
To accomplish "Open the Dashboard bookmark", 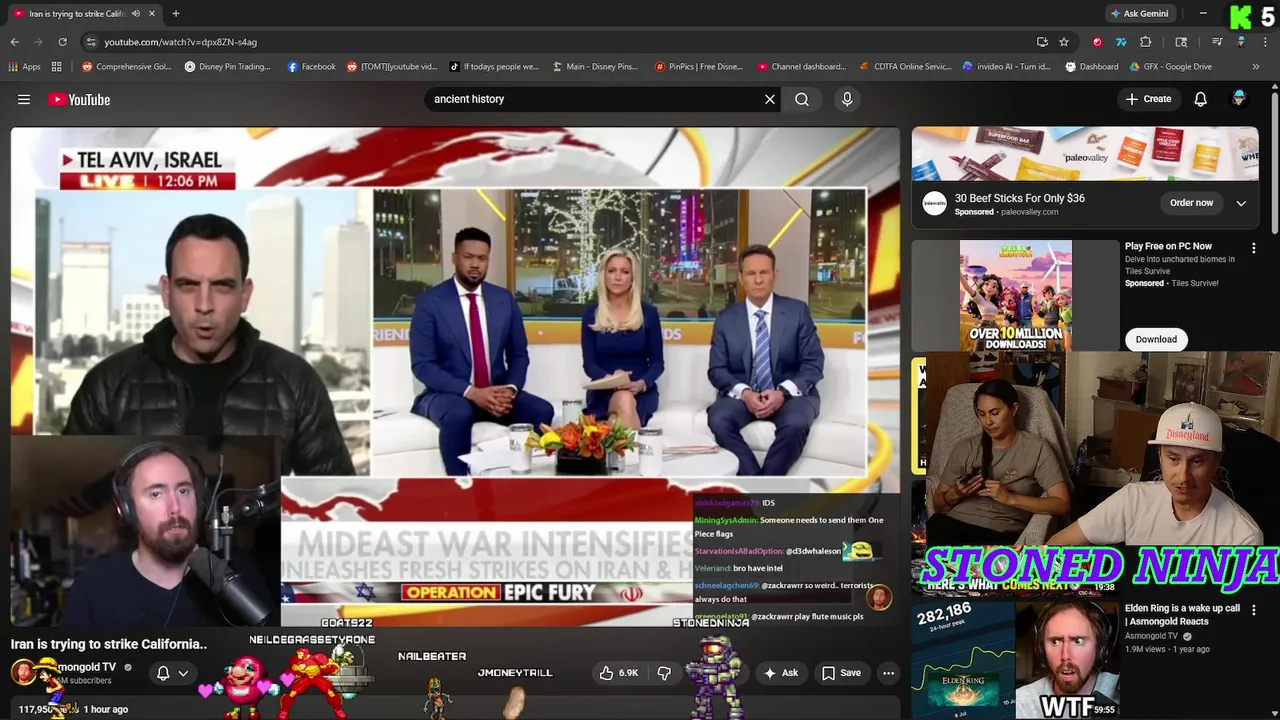I will 1091,67.
